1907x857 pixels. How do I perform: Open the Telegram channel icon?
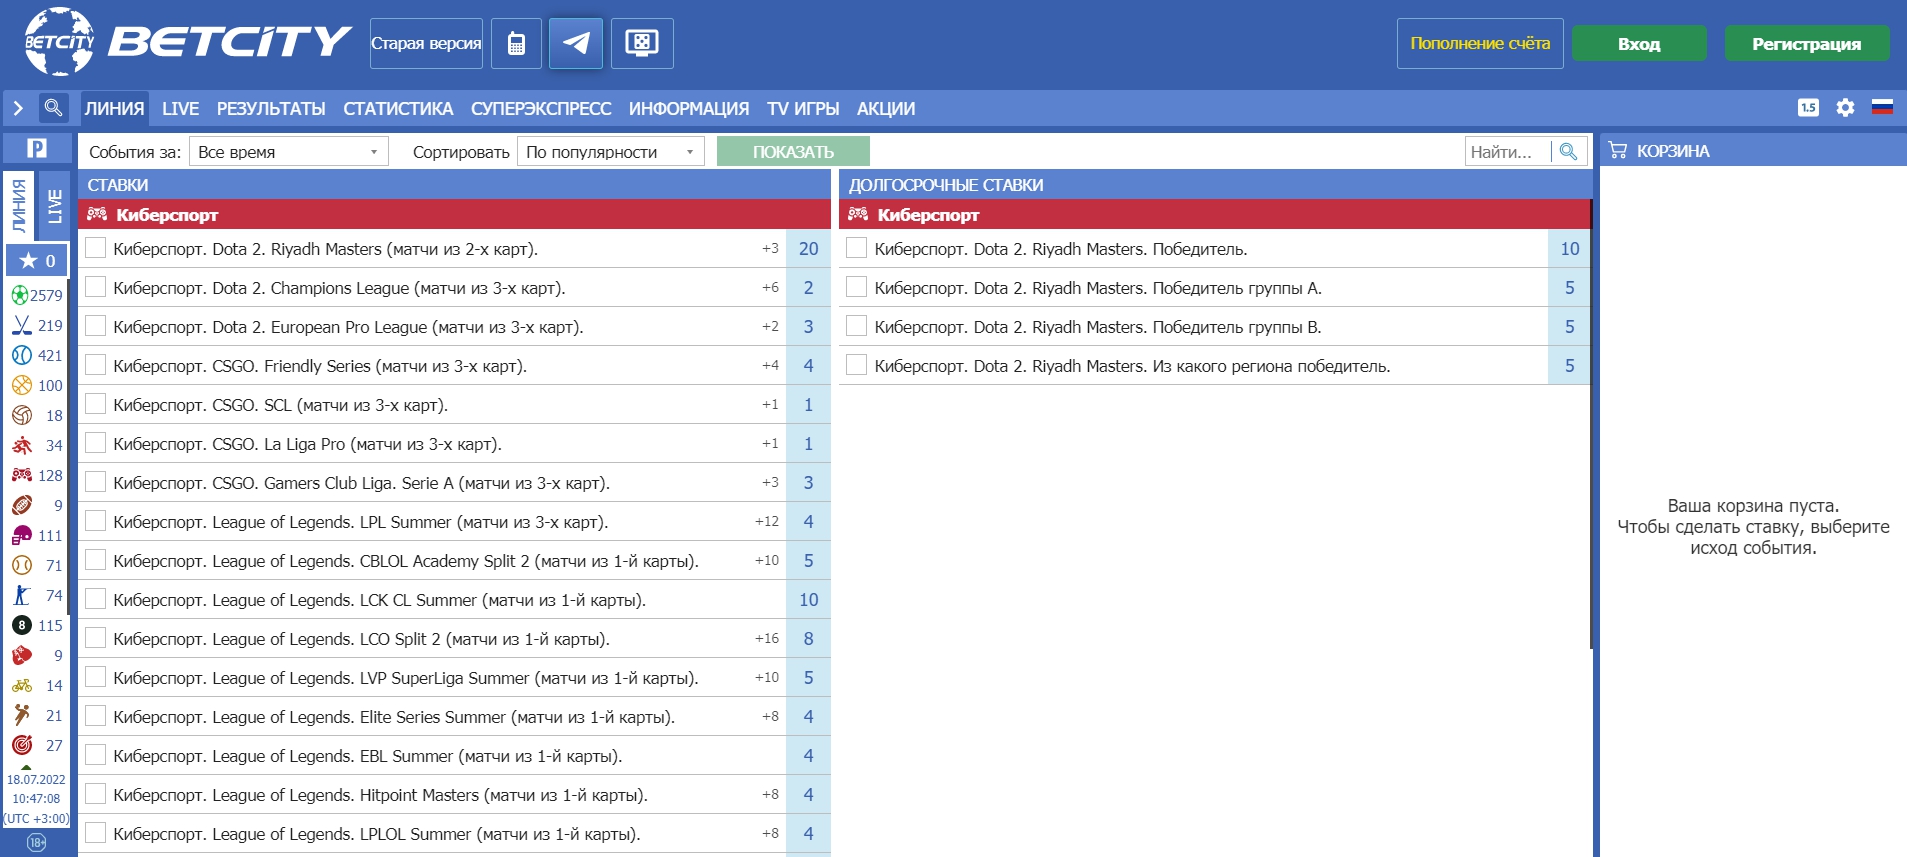pos(576,43)
